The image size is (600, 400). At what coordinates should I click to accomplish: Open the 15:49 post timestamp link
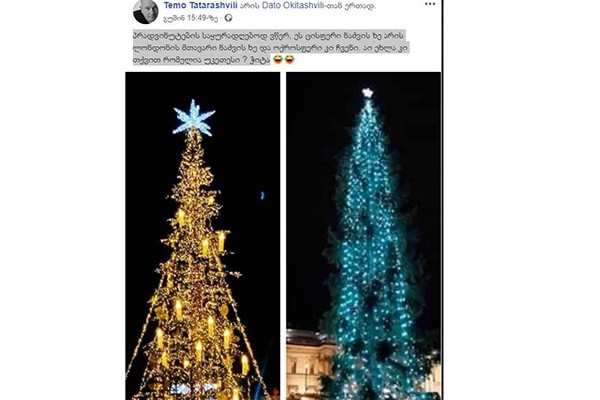(192, 18)
